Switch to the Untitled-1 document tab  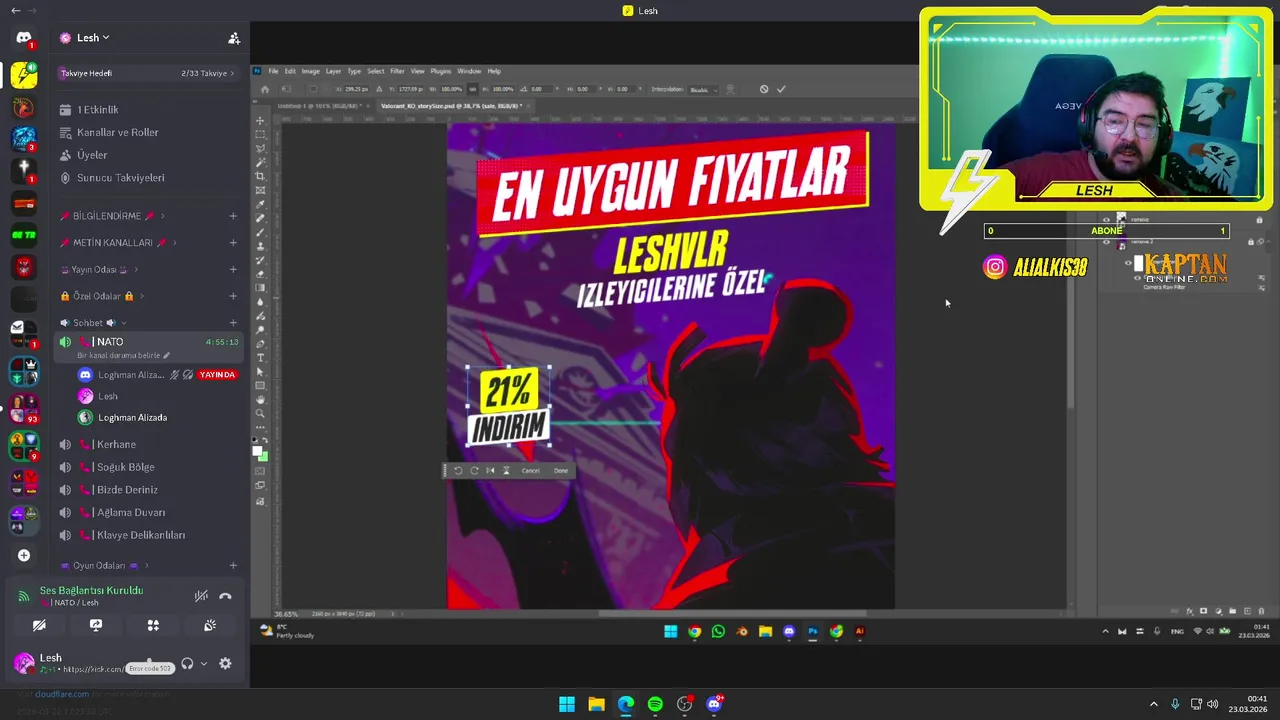tap(321, 105)
